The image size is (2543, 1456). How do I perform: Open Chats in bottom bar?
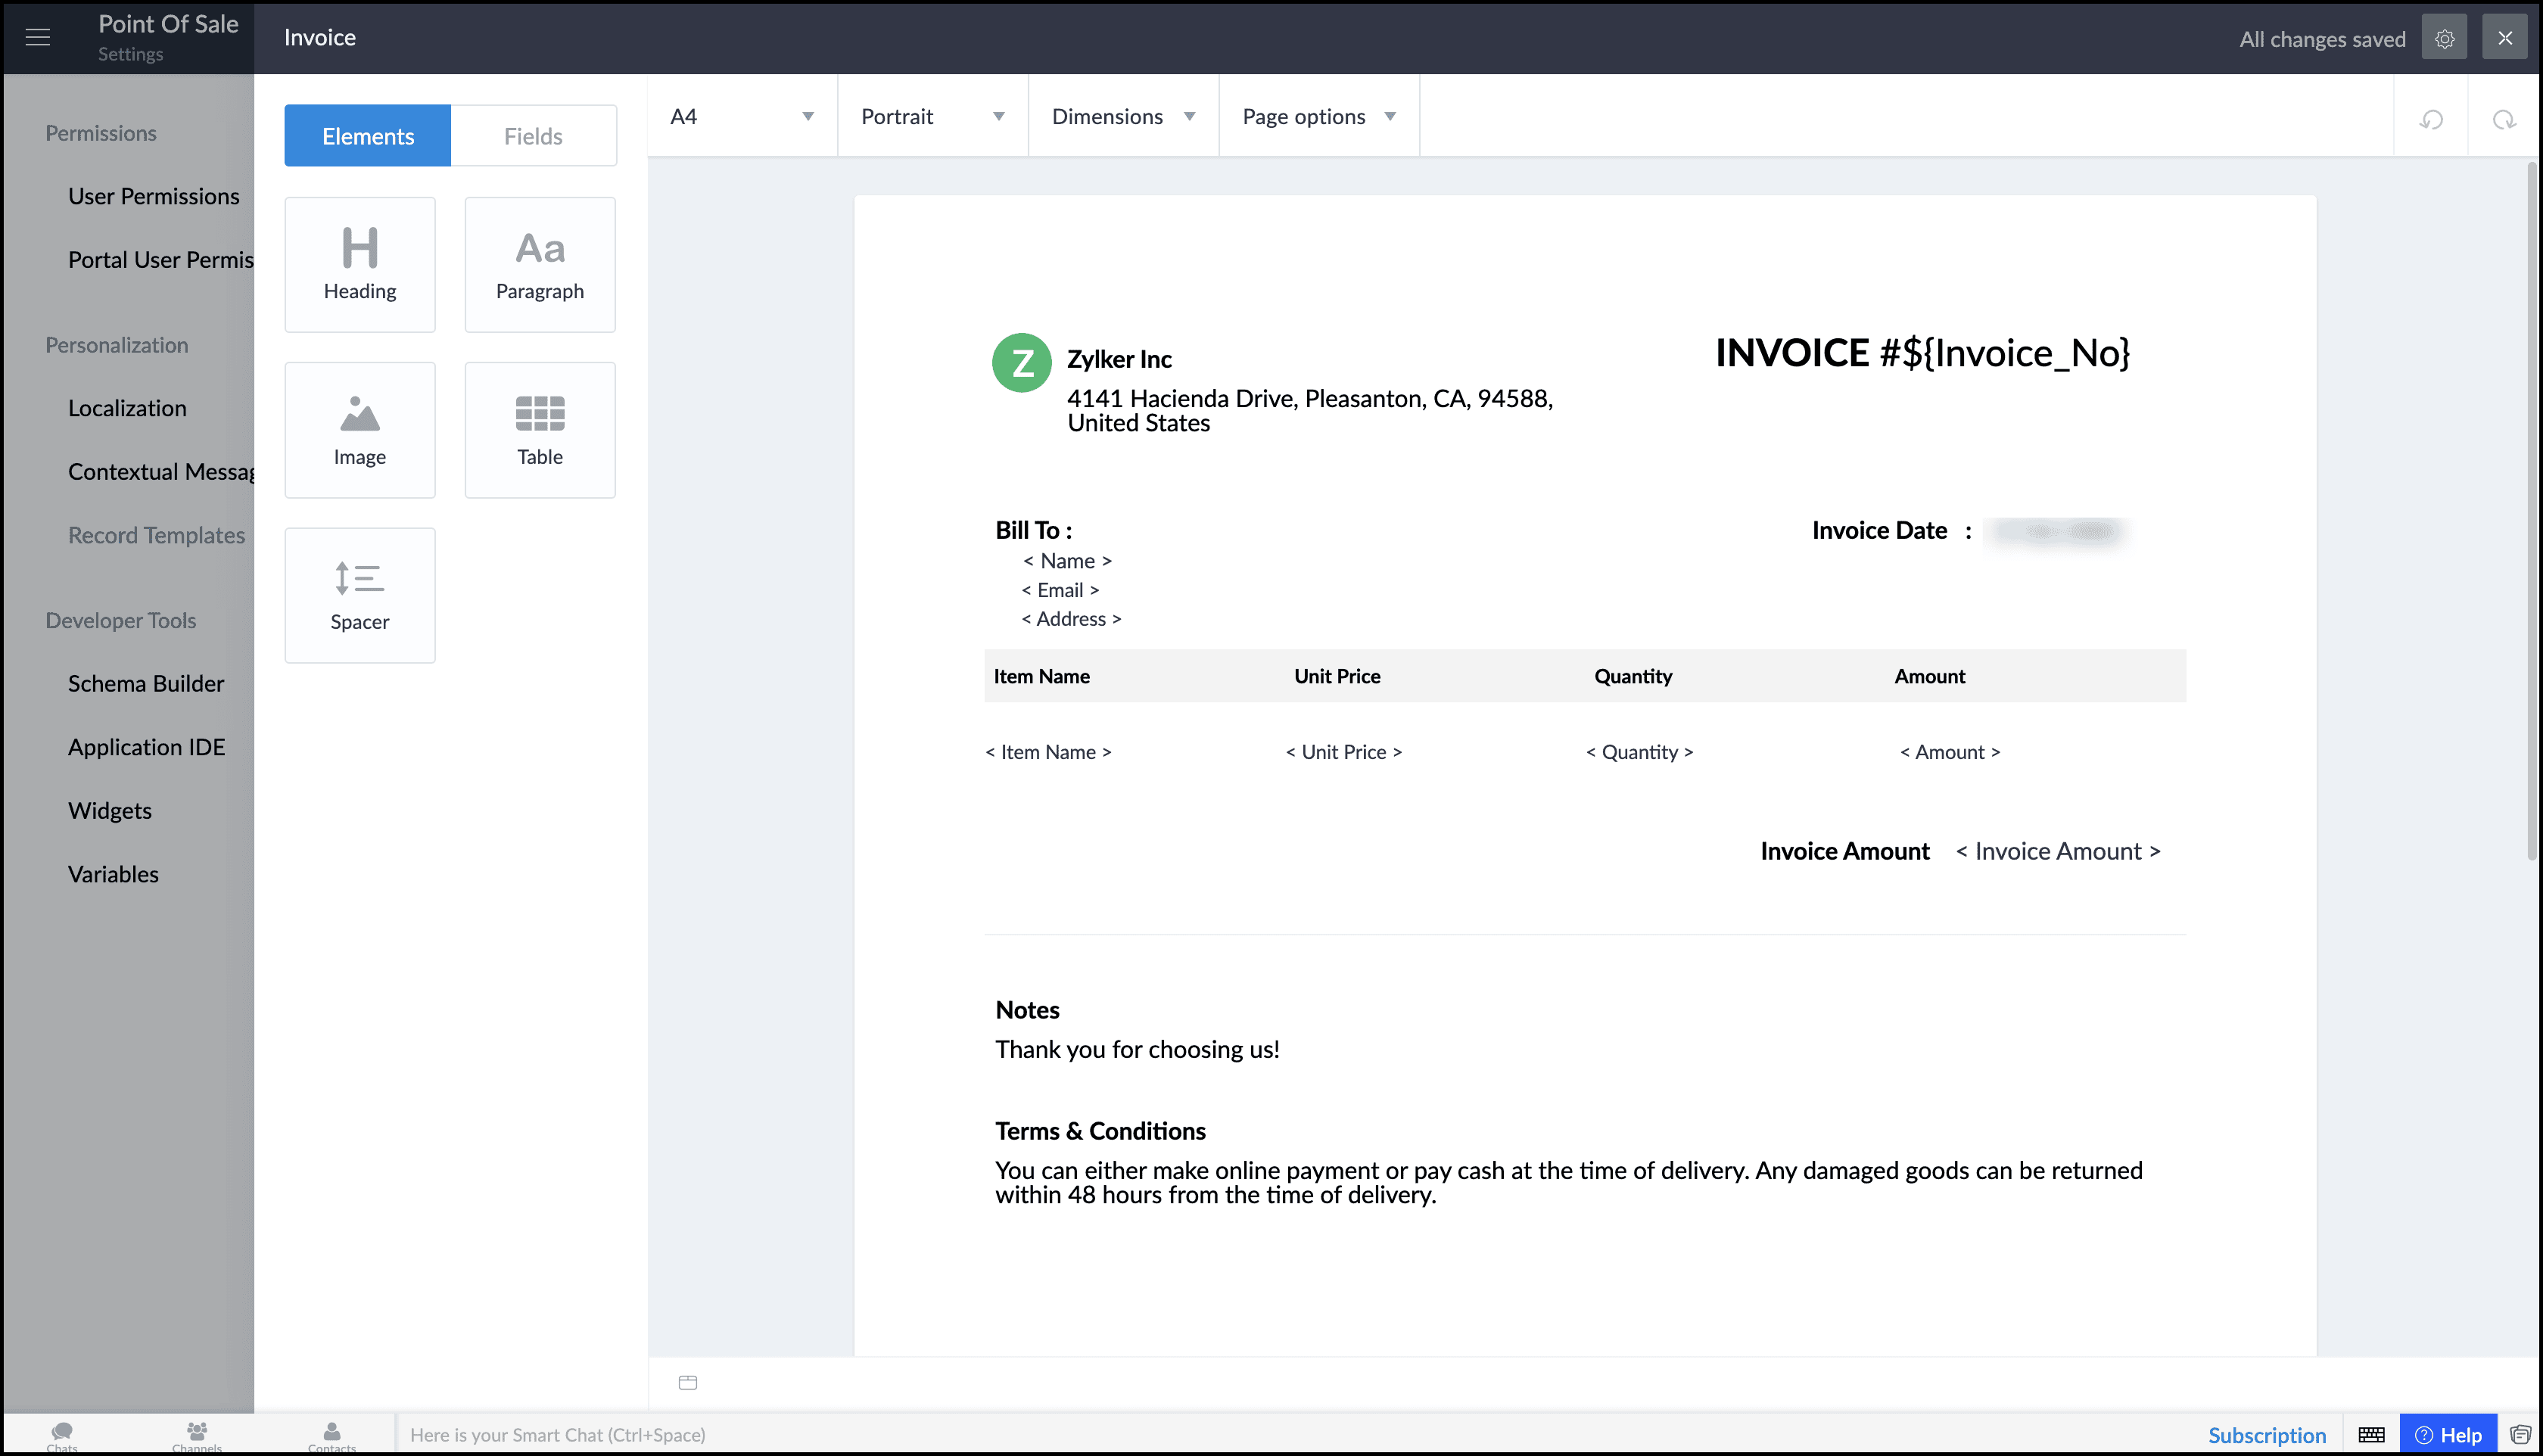(62, 1435)
